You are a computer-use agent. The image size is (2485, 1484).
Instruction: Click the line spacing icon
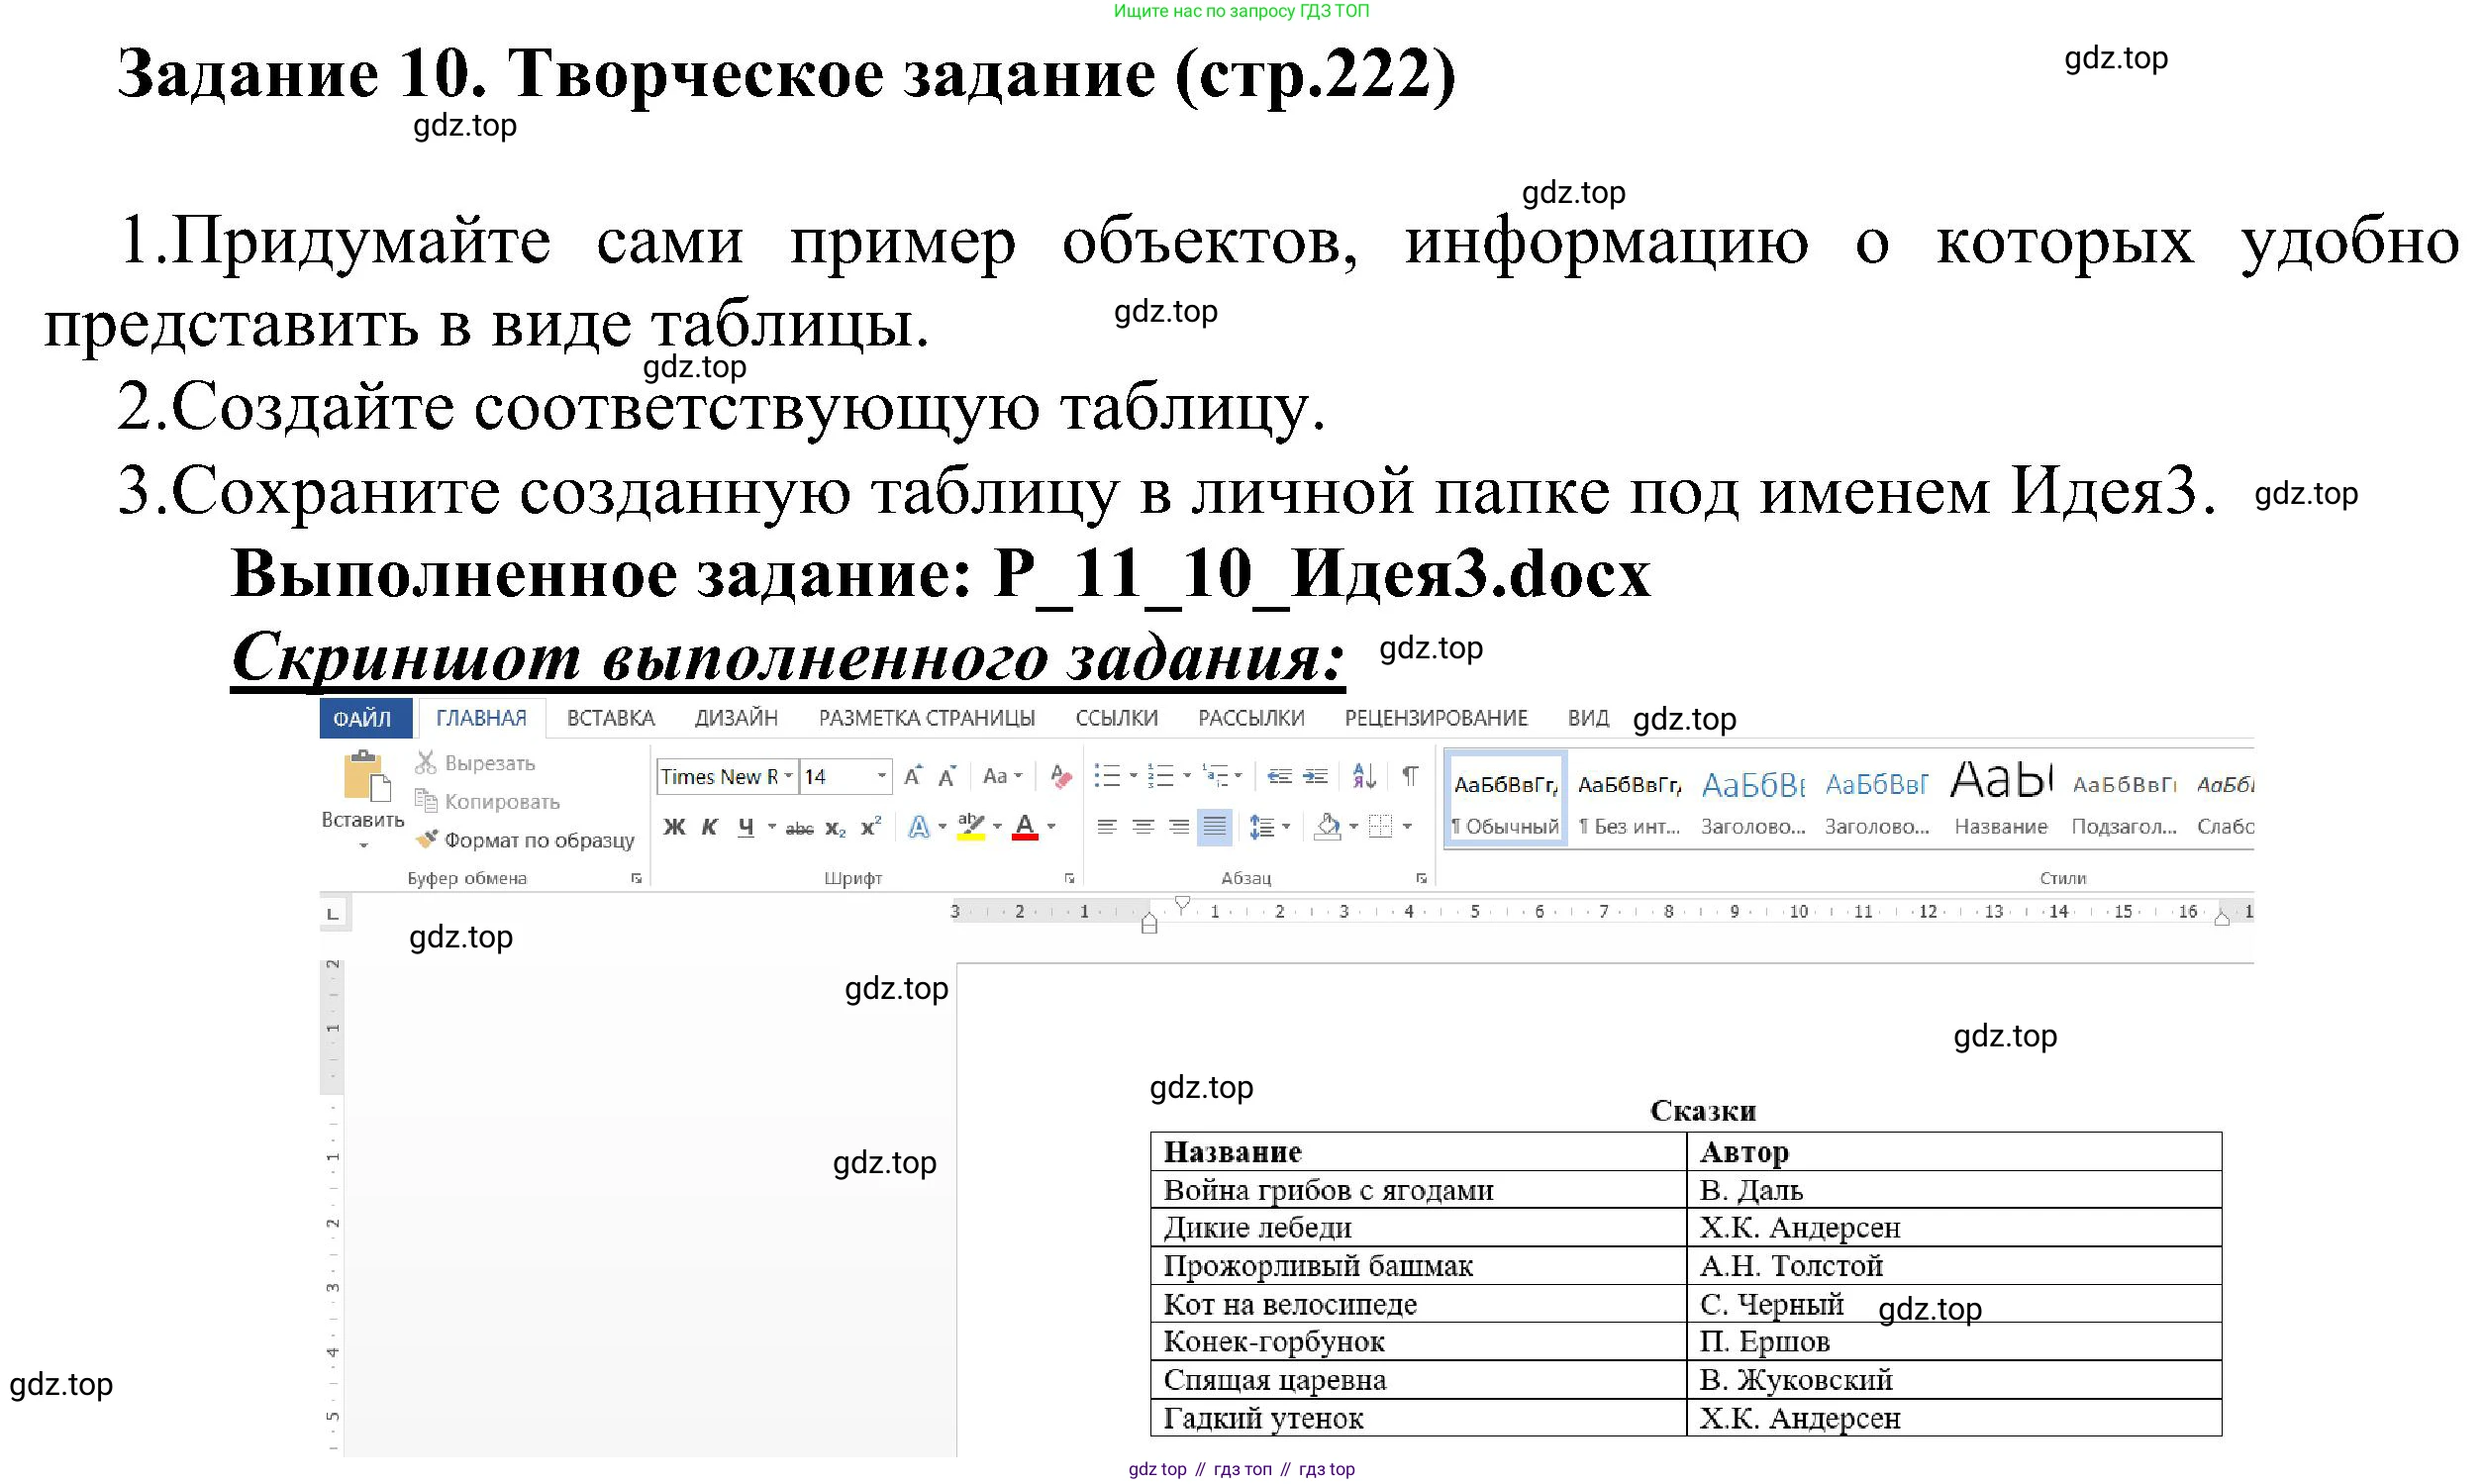point(1261,827)
